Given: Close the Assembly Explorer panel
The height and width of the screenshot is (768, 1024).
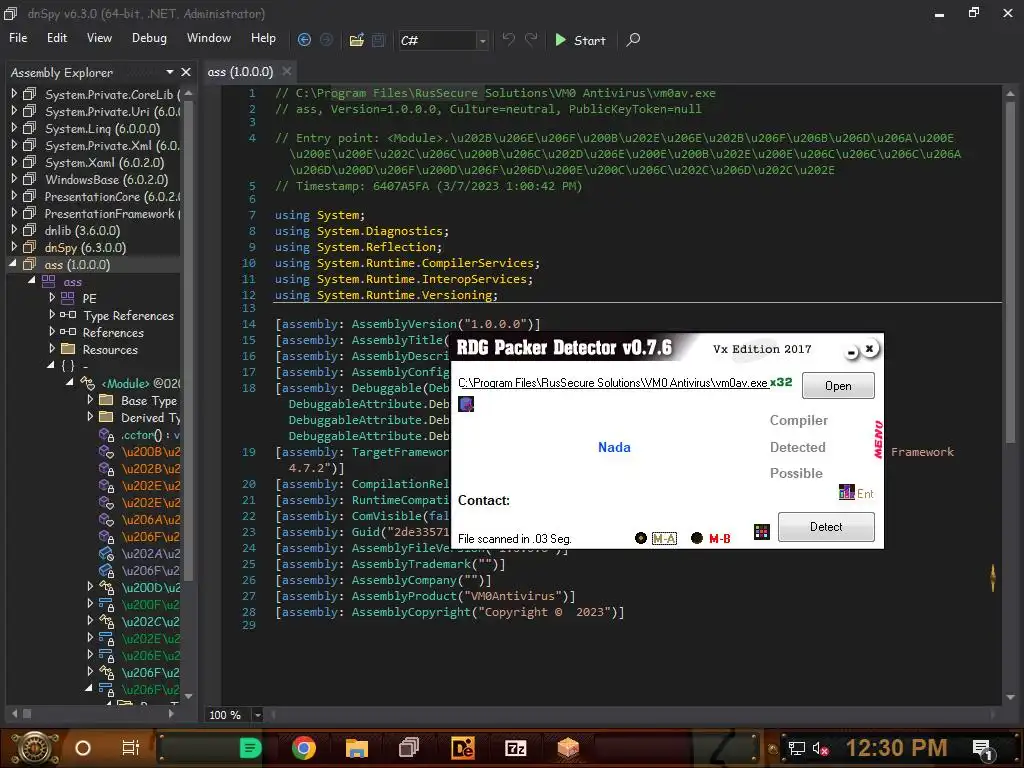Looking at the screenshot, I should [186, 72].
